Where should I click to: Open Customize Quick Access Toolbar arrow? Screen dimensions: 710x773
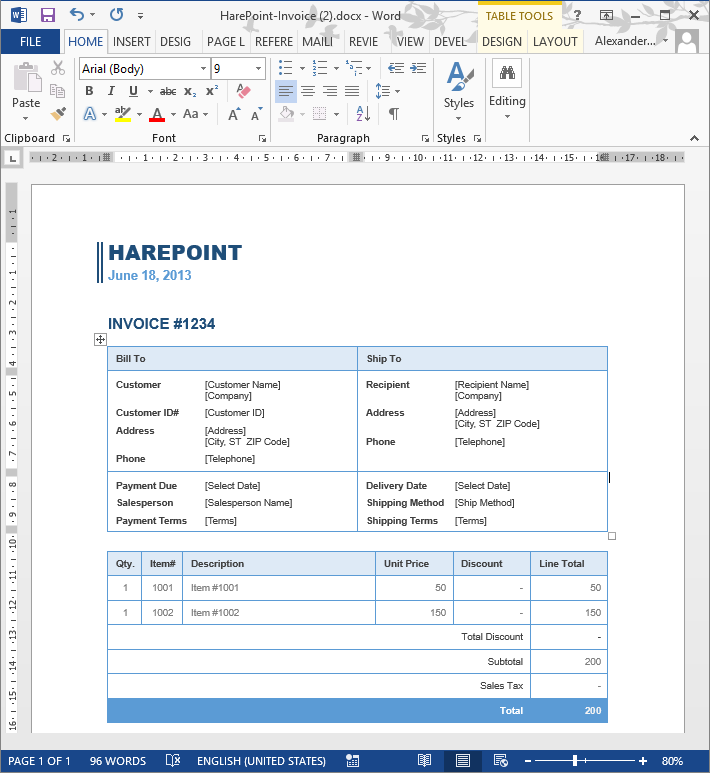click(x=141, y=16)
